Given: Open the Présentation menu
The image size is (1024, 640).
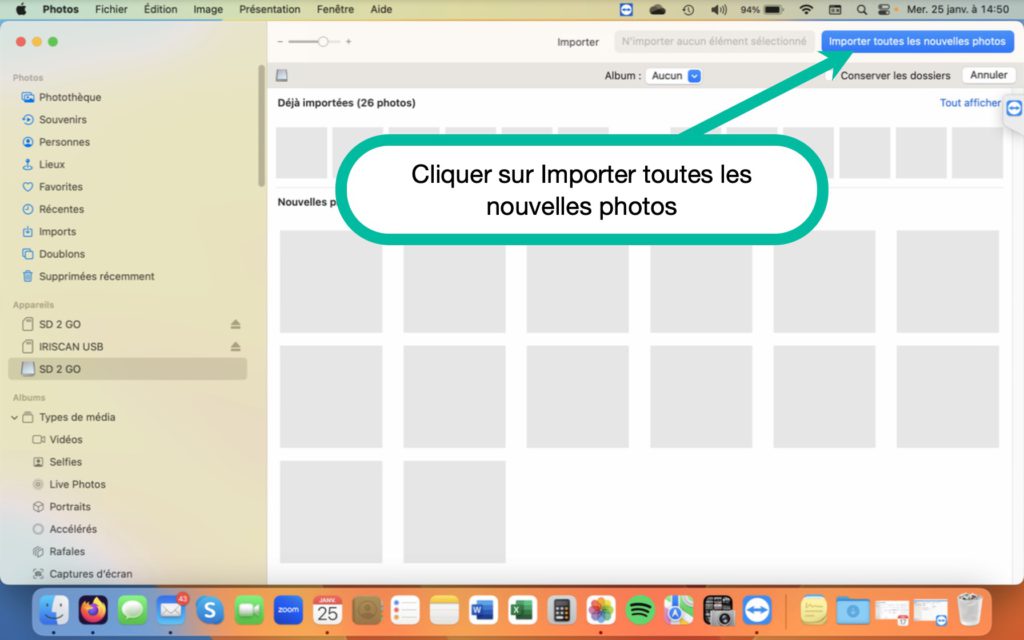Looking at the screenshot, I should [269, 9].
